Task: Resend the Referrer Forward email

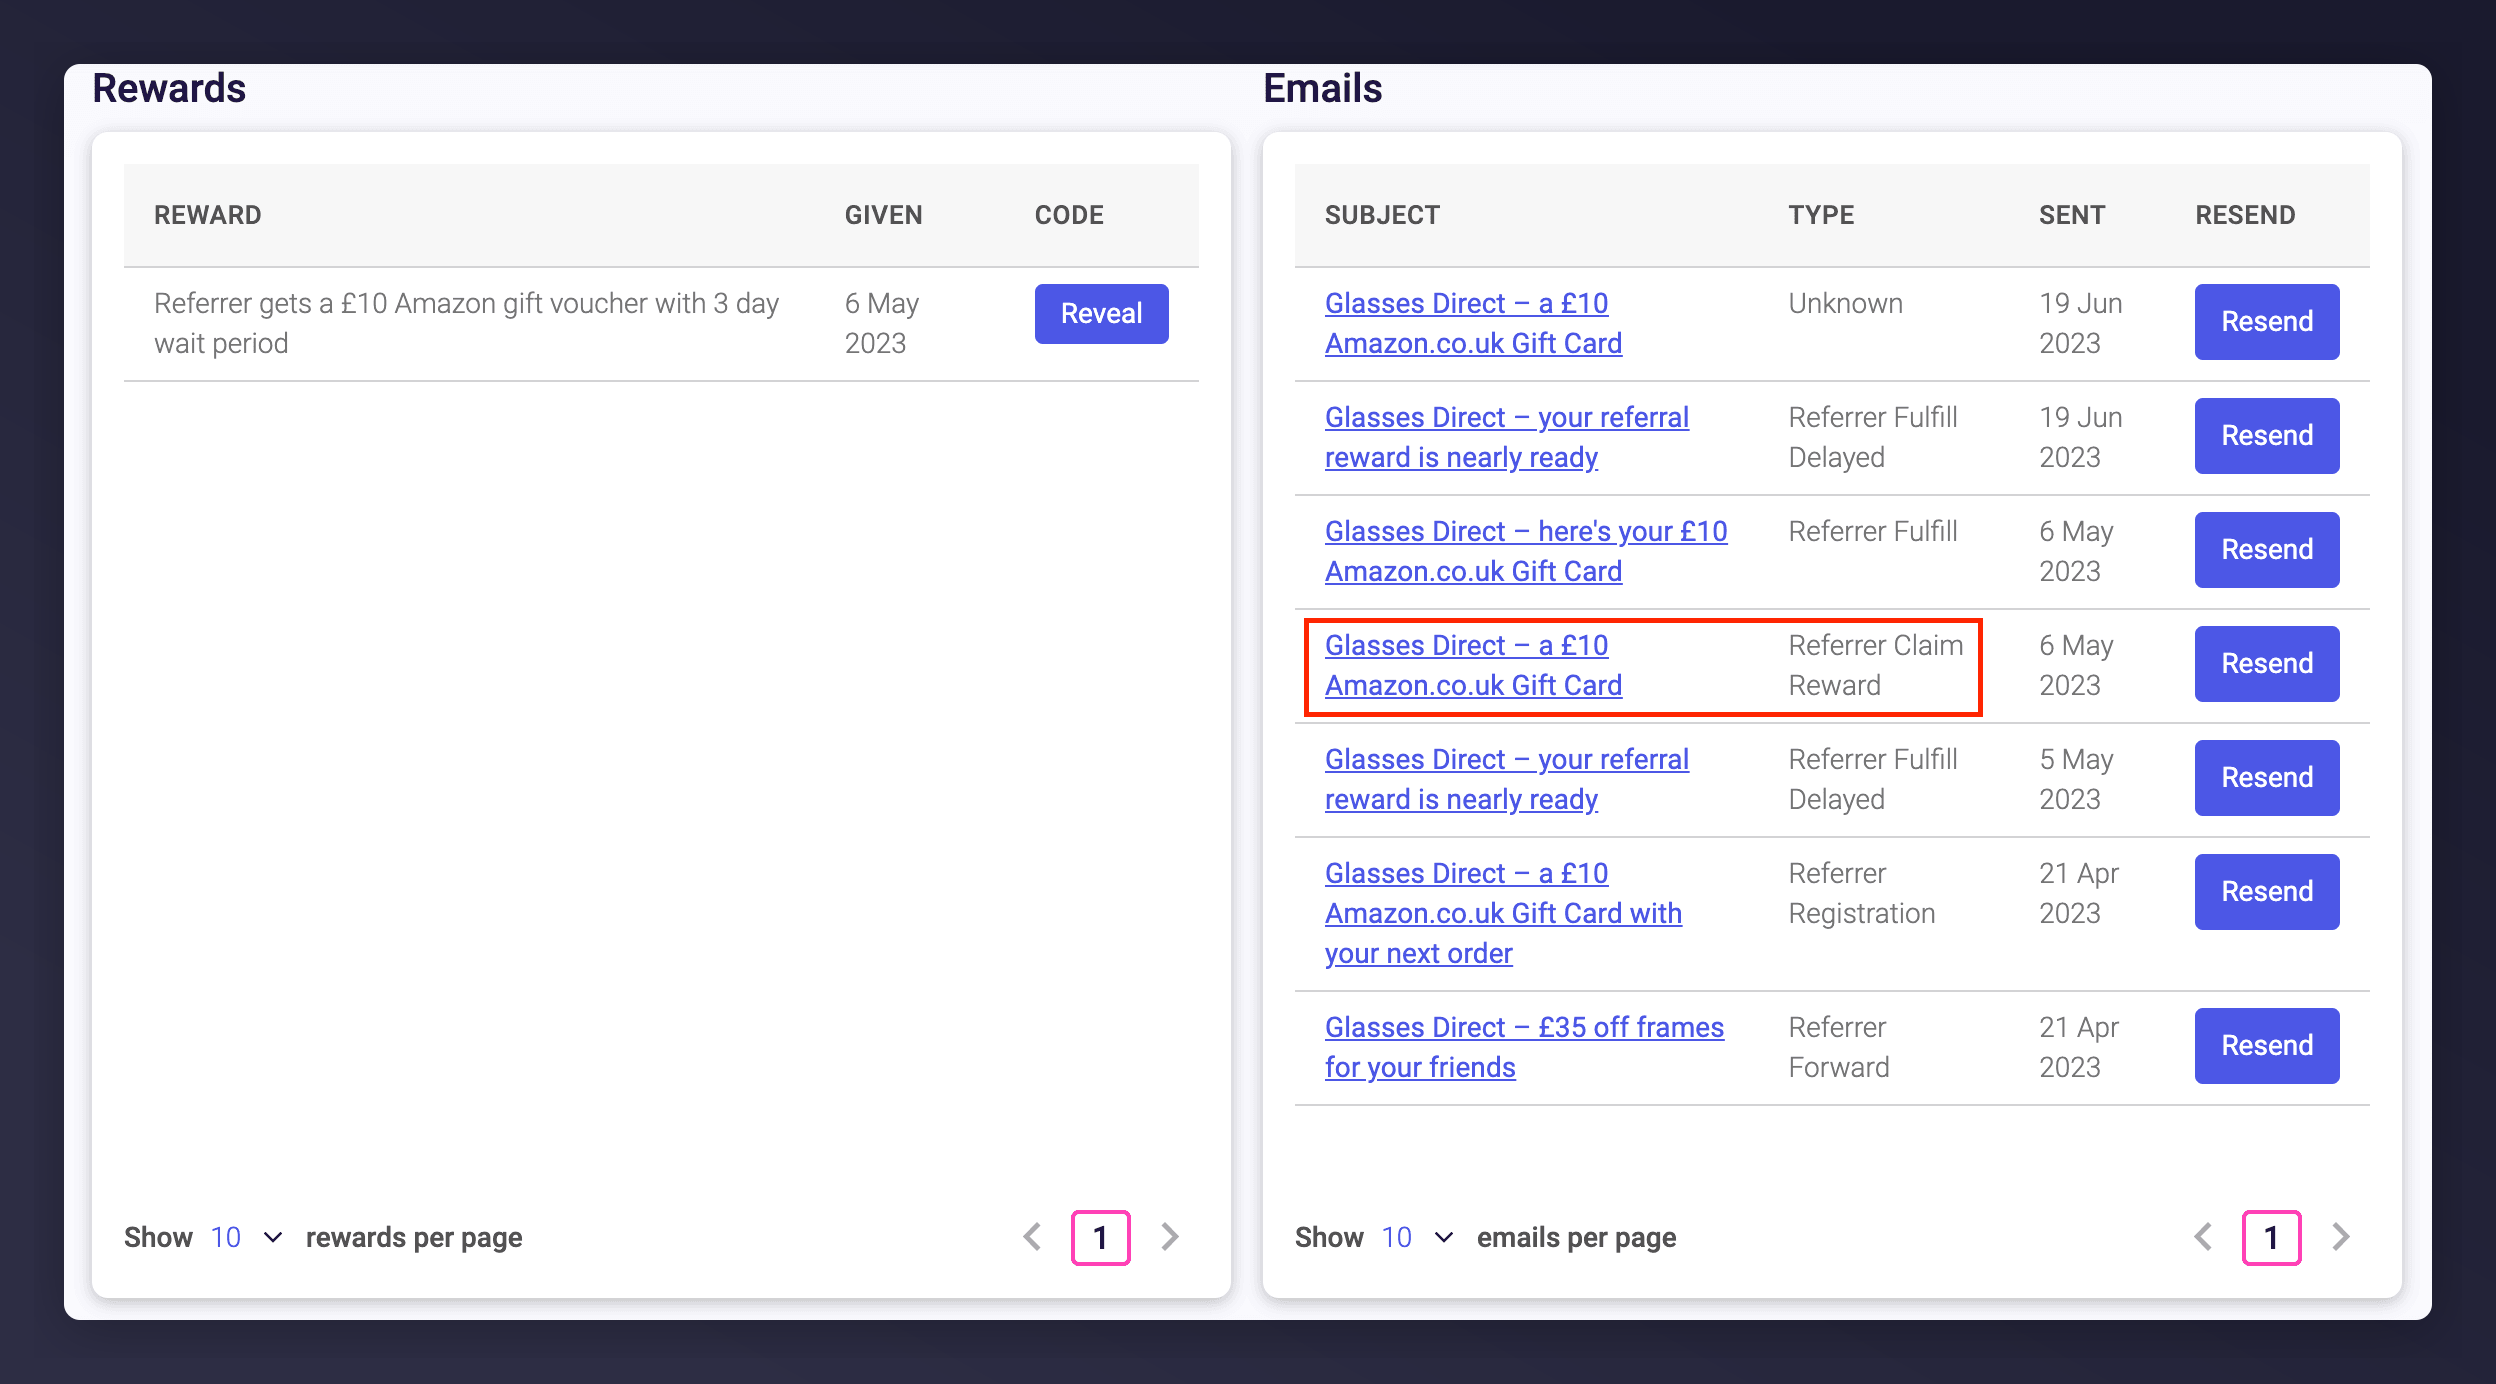Action: 2267,1046
